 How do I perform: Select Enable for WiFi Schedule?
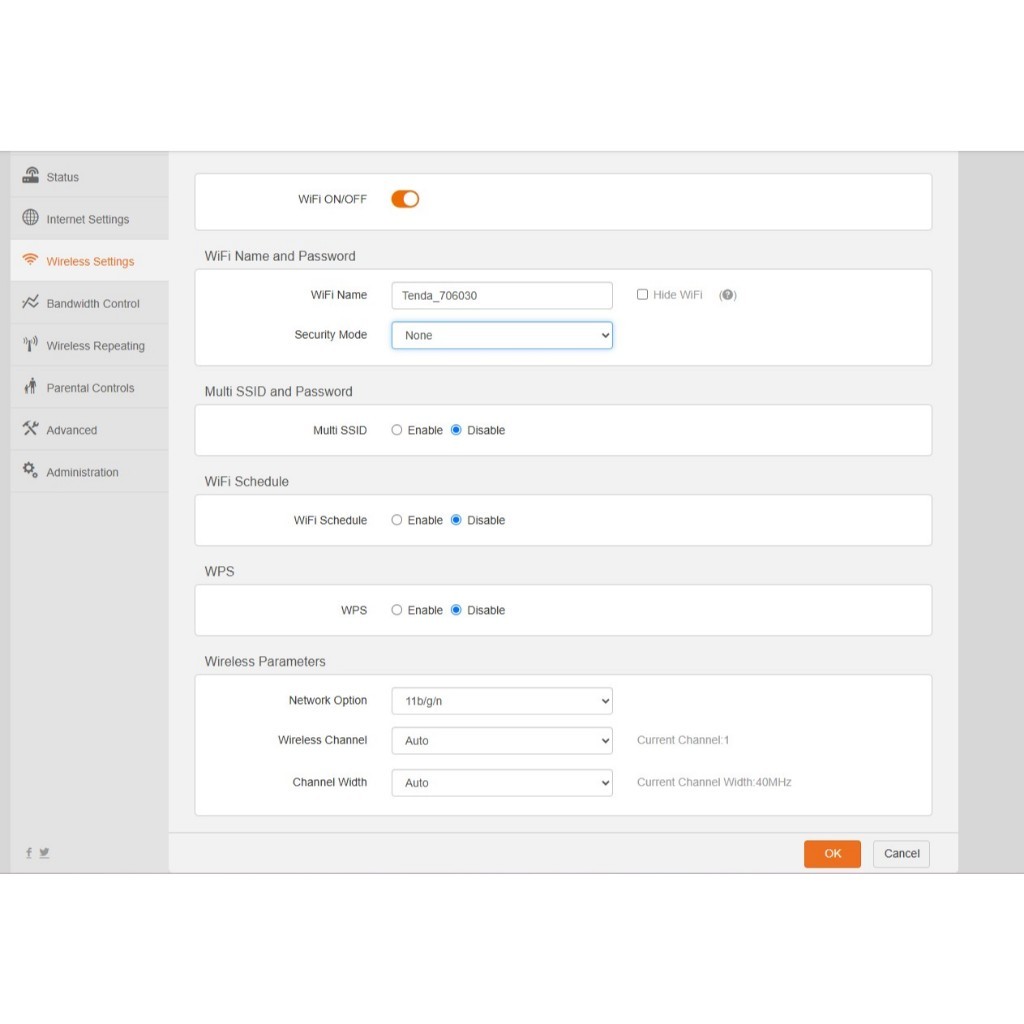(x=397, y=520)
